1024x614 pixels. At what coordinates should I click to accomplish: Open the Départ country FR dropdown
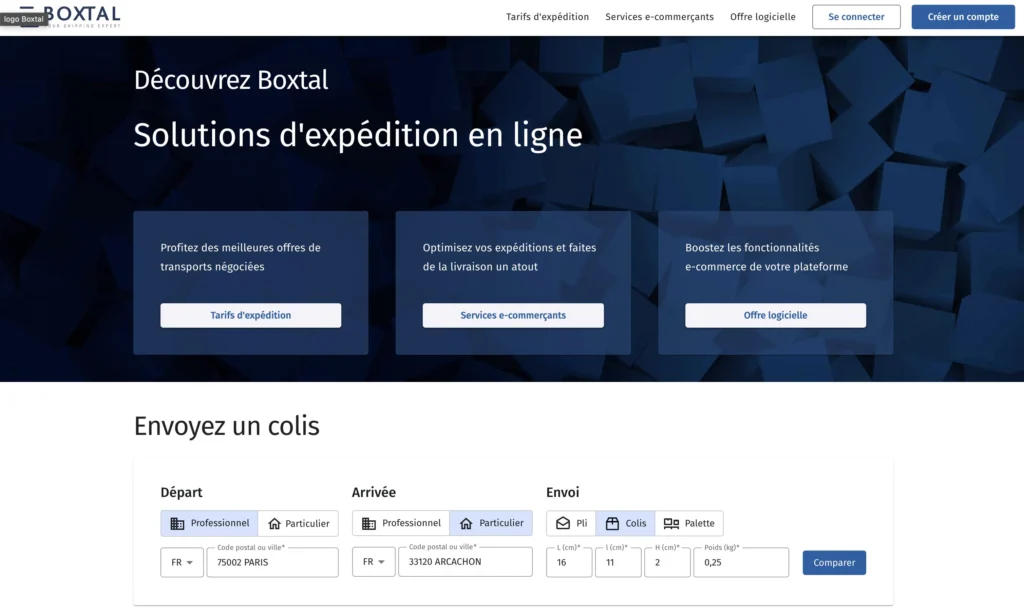click(182, 562)
